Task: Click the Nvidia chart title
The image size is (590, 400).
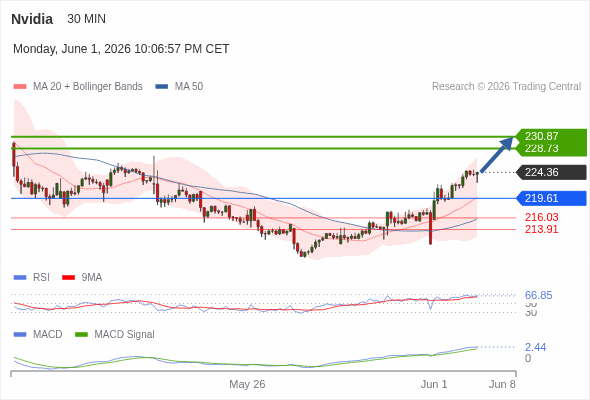Action: pyautogui.click(x=32, y=19)
